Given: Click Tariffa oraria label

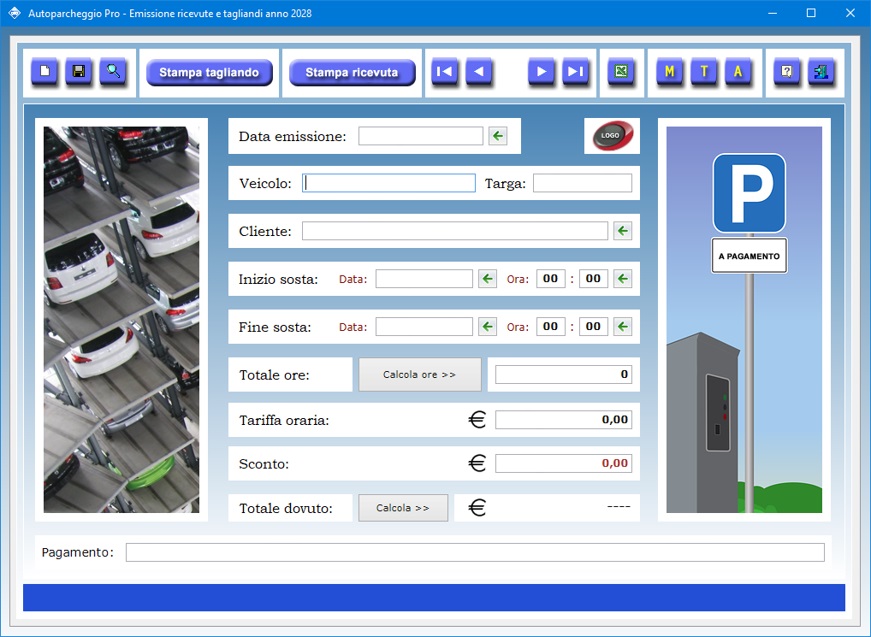Looking at the screenshot, I should pyautogui.click(x=284, y=420).
